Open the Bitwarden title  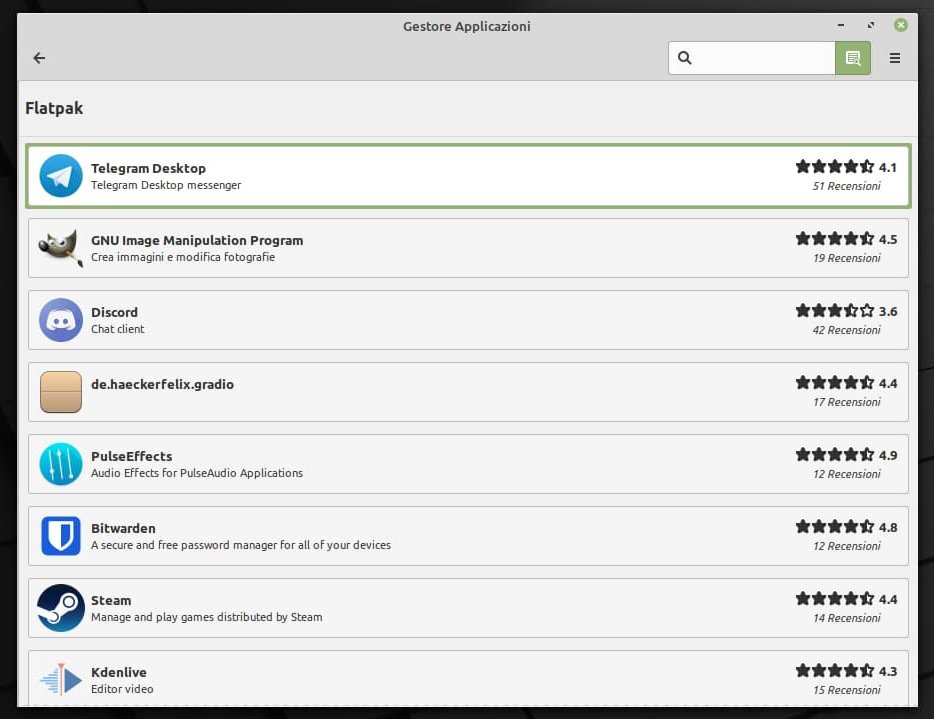[123, 528]
